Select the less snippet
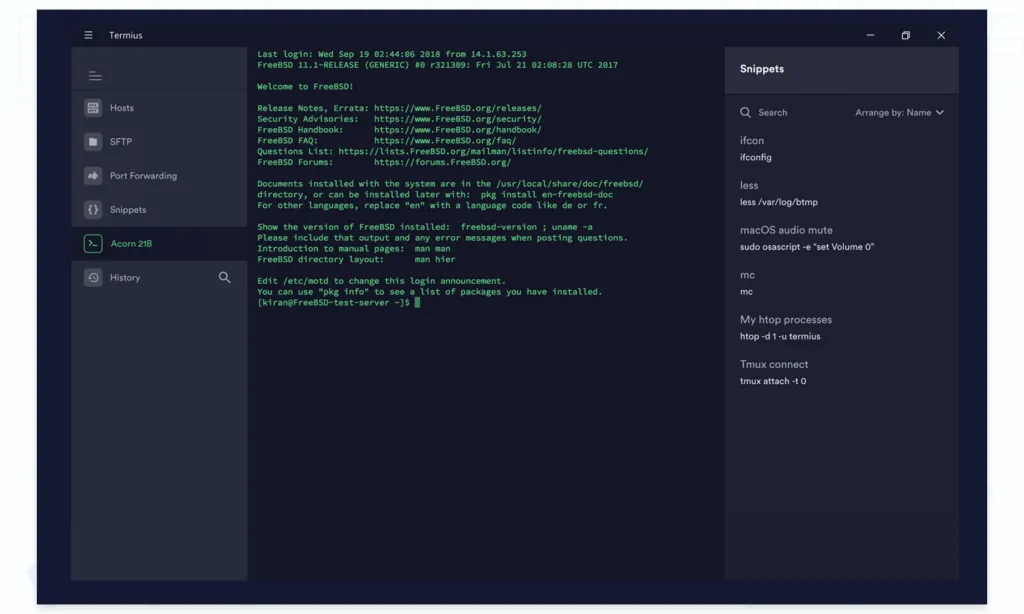The width and height of the screenshot is (1024, 614). (x=749, y=186)
